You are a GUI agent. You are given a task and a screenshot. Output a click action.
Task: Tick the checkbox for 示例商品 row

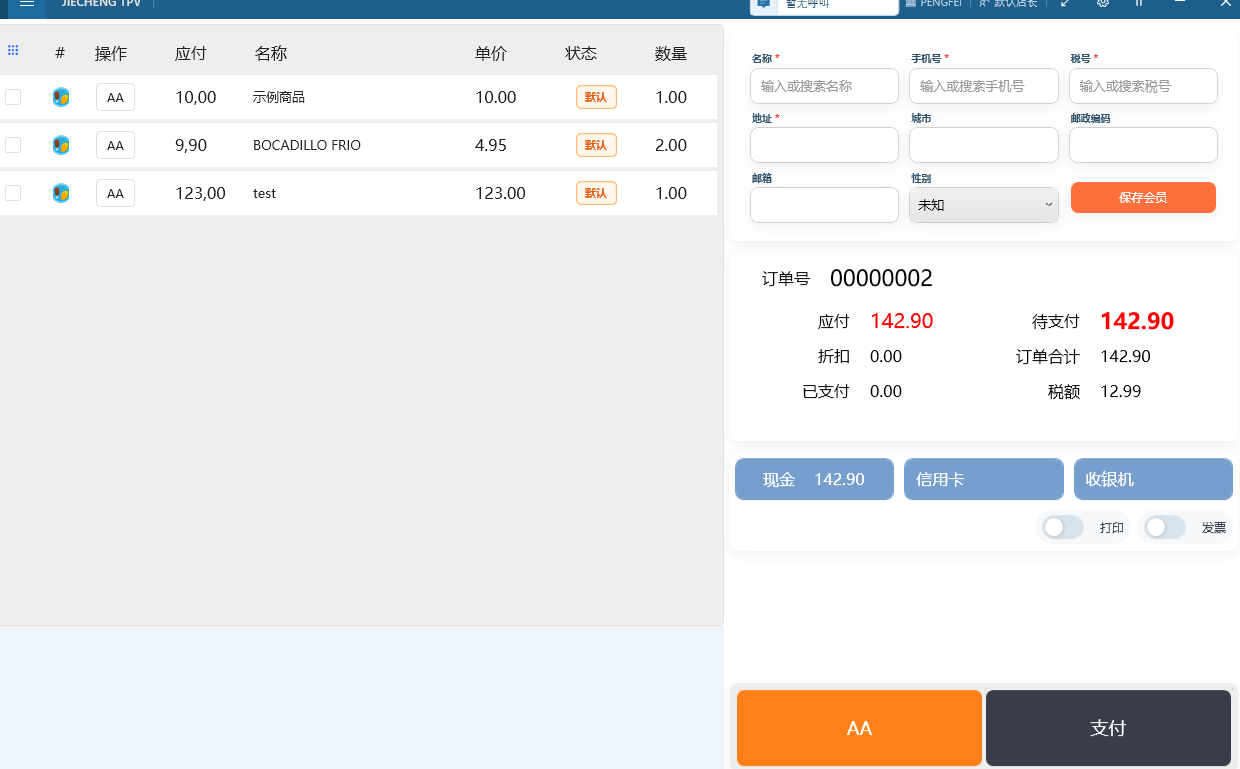(13, 97)
